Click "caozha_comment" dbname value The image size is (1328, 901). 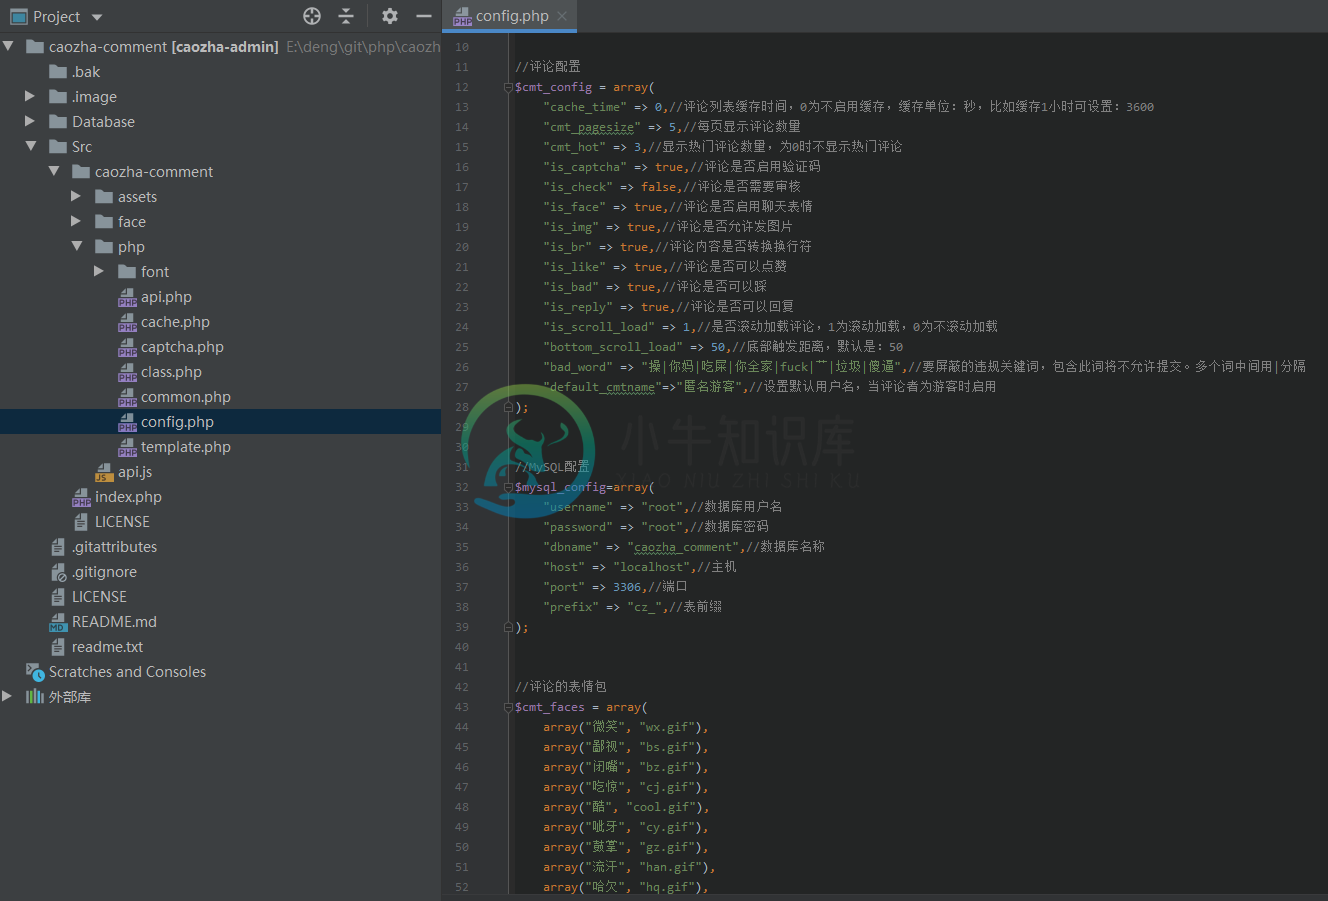coord(683,547)
